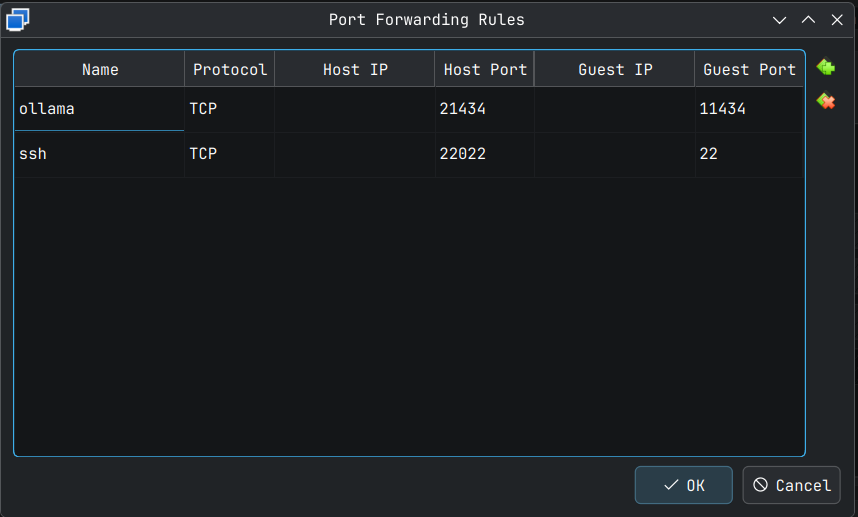Select the ssh rule name cell
Image resolution: width=858 pixels, height=517 pixels.
[99, 155]
